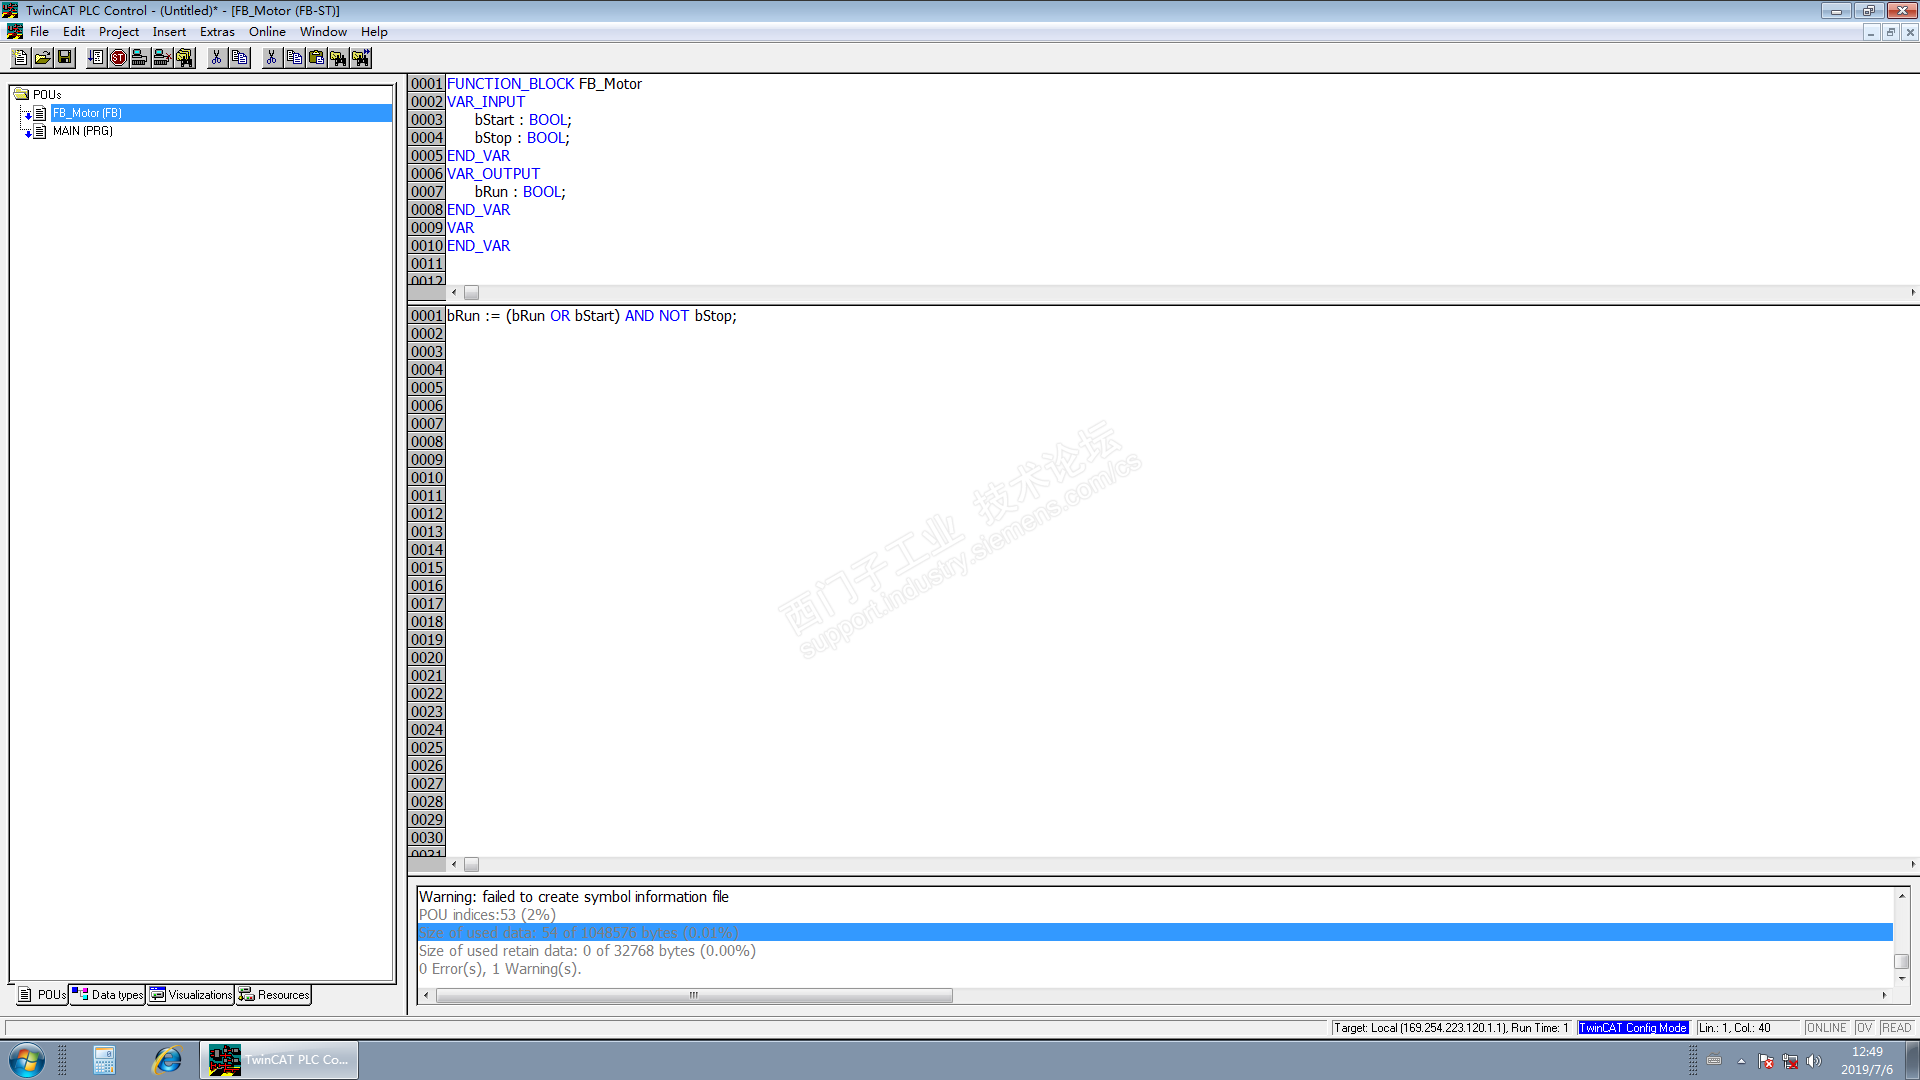Click the red Stop sign icon
This screenshot has width=1920, height=1080.
coord(118,58)
